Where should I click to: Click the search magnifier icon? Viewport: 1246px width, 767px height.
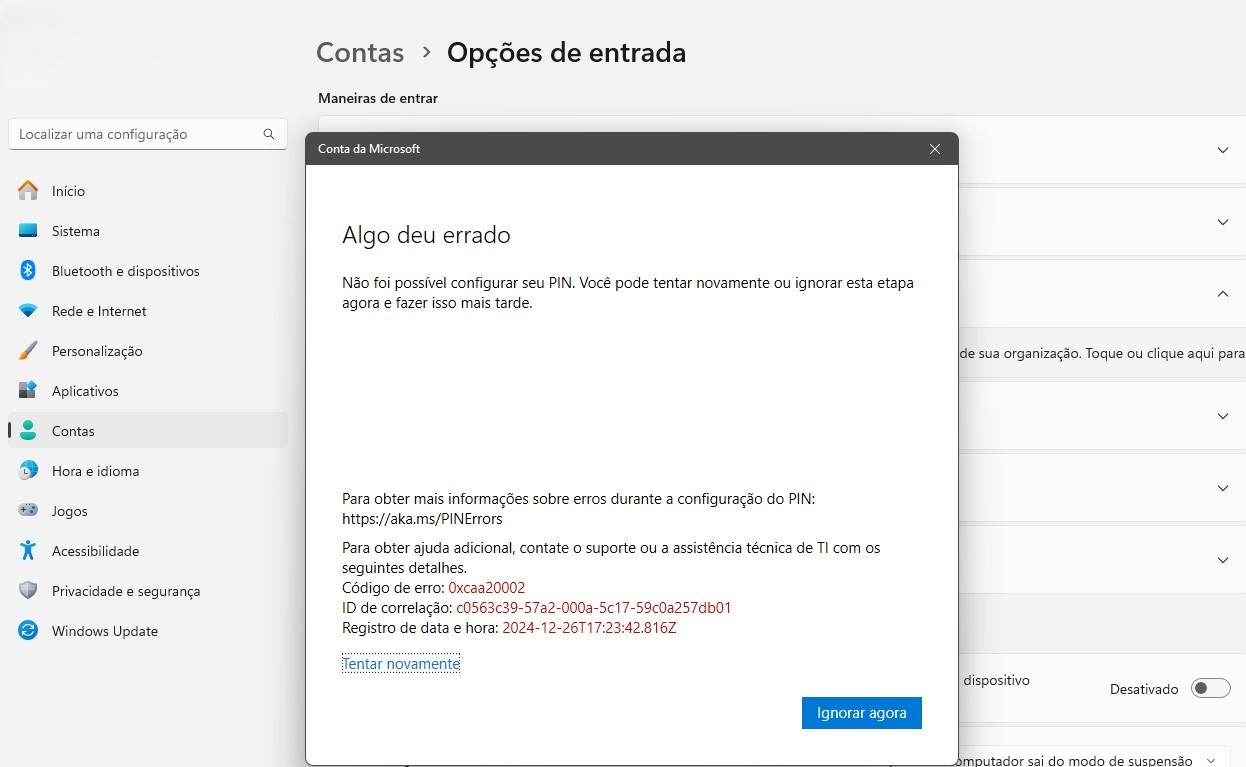coord(268,134)
